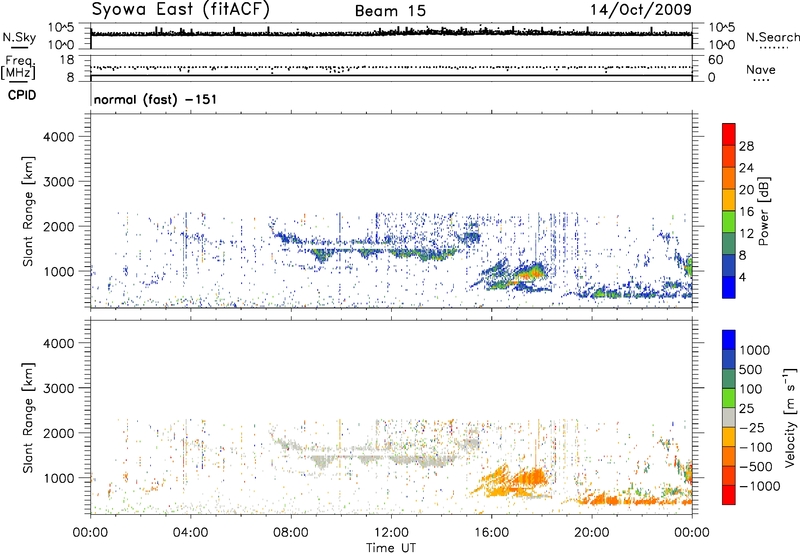800x554 pixels.
Task: Click the 'Nave' legend label
Action: click(761, 69)
